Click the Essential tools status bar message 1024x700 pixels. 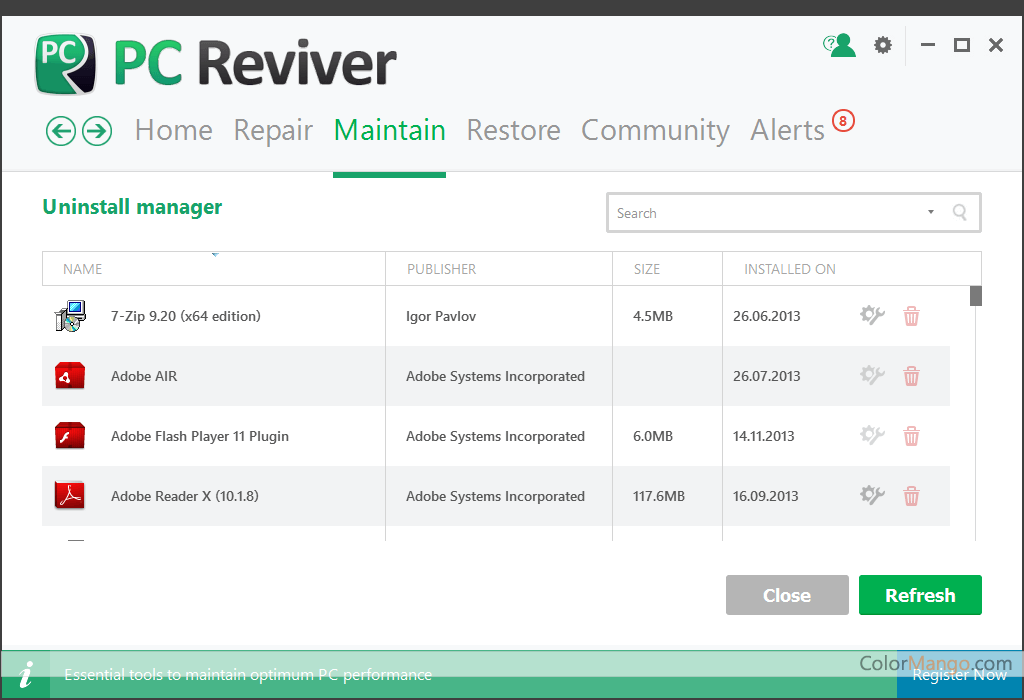(248, 675)
